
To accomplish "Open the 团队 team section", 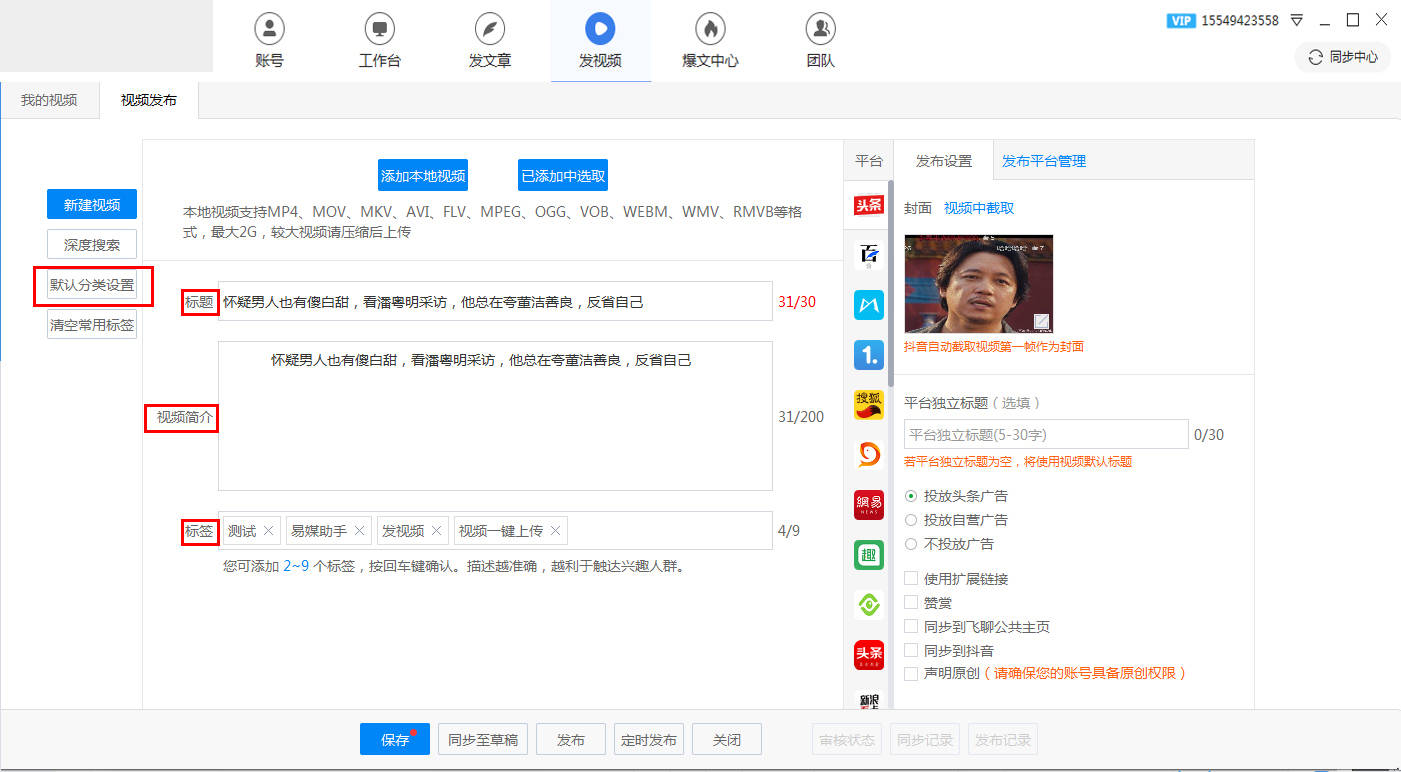I will (x=819, y=40).
